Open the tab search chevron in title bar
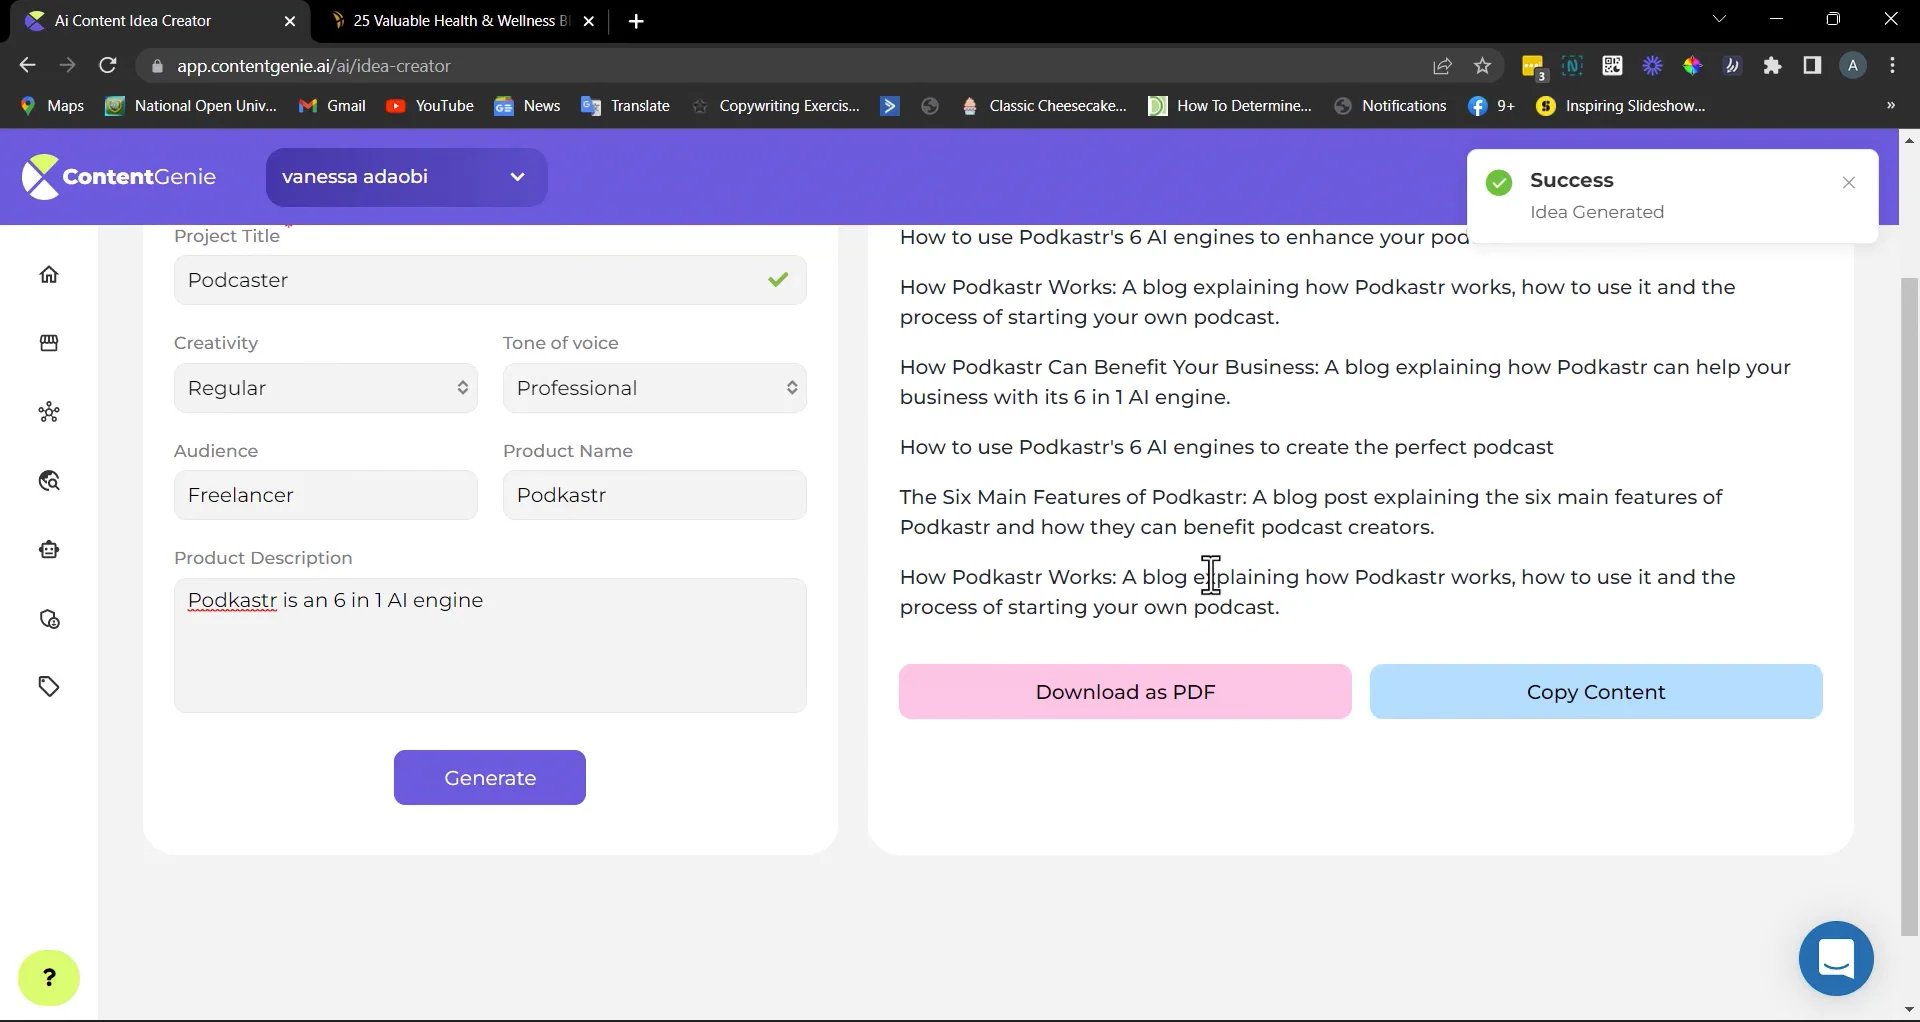This screenshot has width=1920, height=1022. pyautogui.click(x=1719, y=19)
